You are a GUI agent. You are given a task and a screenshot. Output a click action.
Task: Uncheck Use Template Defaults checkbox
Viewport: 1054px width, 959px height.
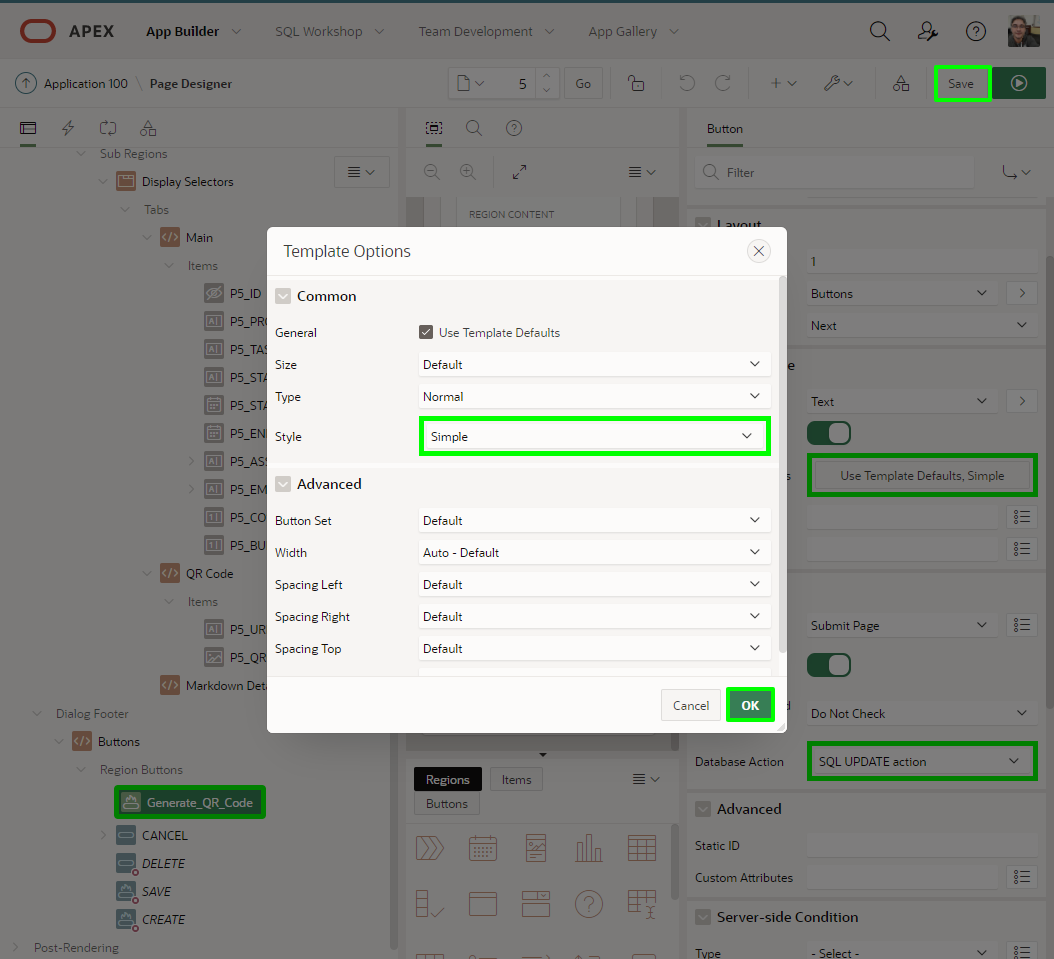tap(426, 332)
